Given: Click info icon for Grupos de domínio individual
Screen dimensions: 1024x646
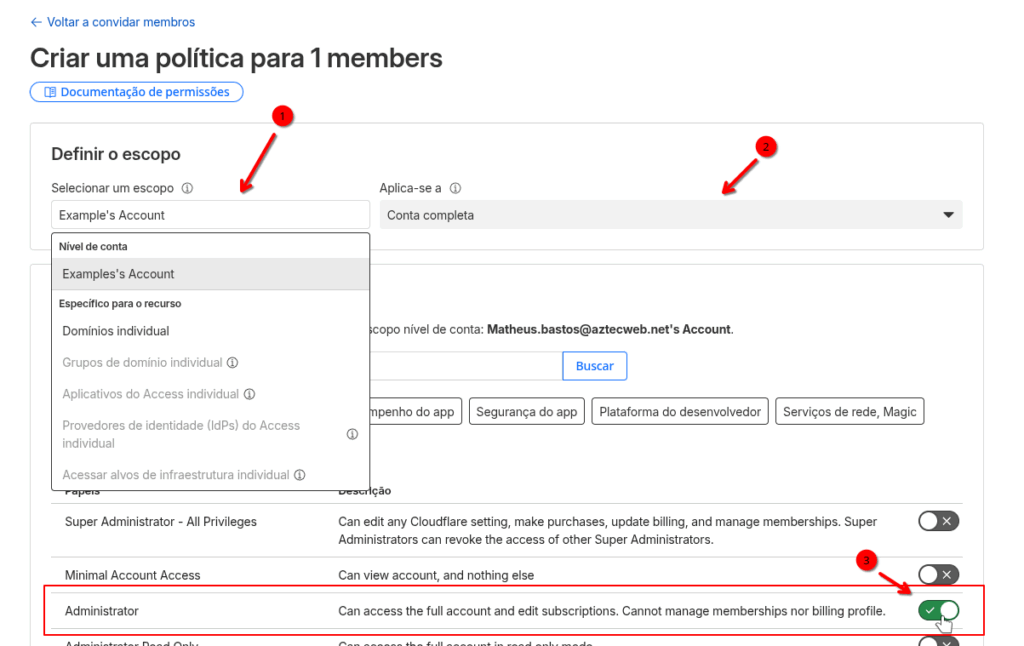Looking at the screenshot, I should pyautogui.click(x=232, y=363).
